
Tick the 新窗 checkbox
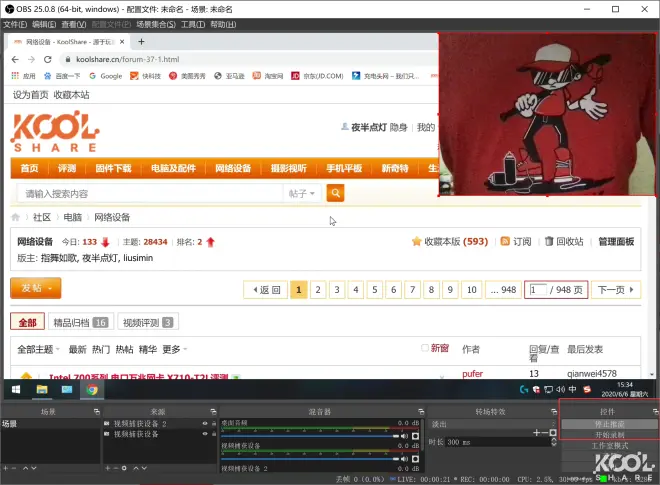(425, 348)
